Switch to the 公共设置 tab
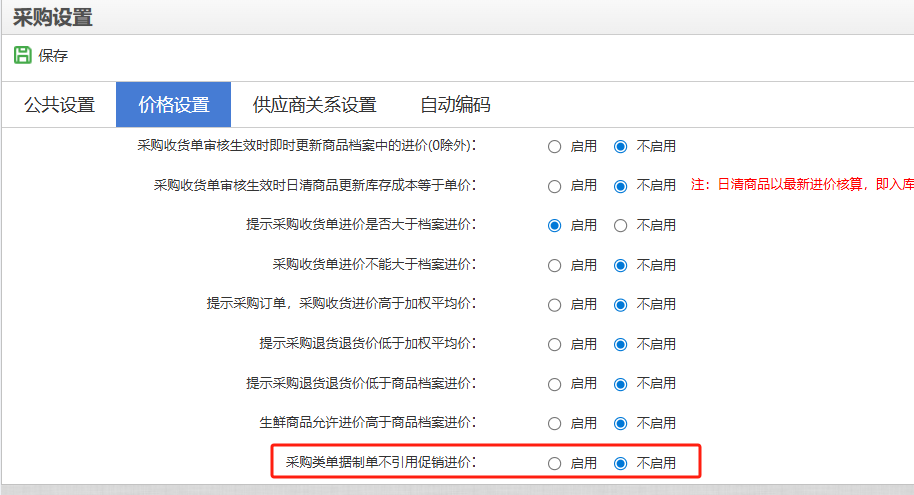The width and height of the screenshot is (914, 495). coord(59,105)
